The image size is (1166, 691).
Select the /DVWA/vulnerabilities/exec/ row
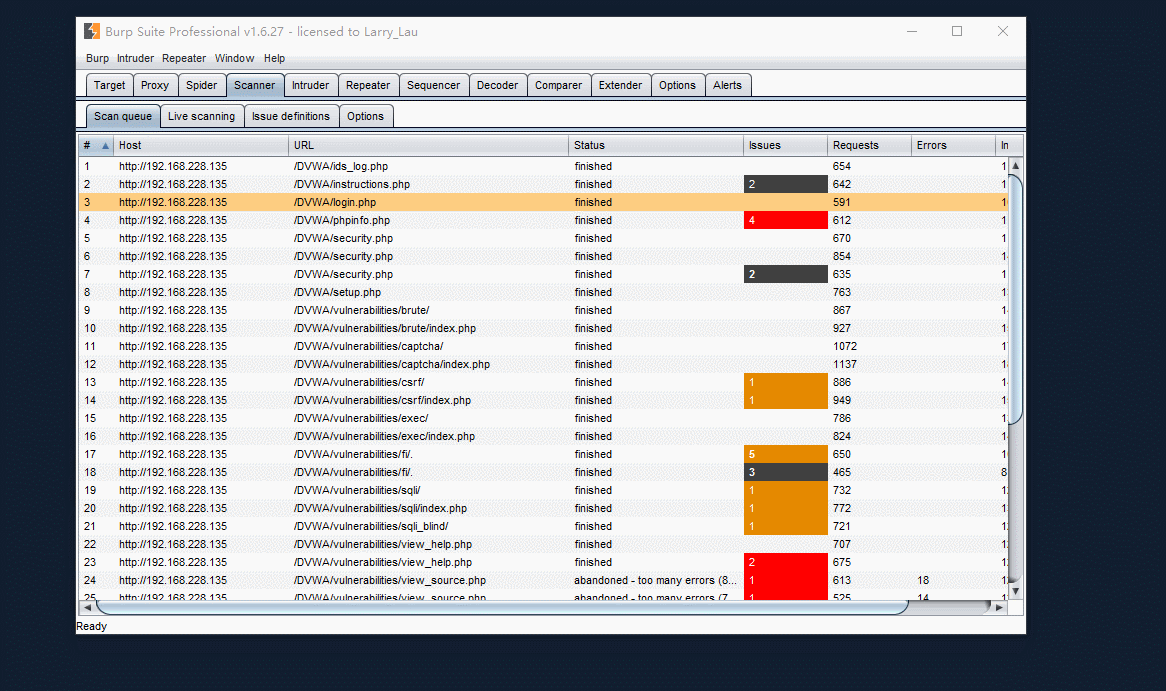544,418
